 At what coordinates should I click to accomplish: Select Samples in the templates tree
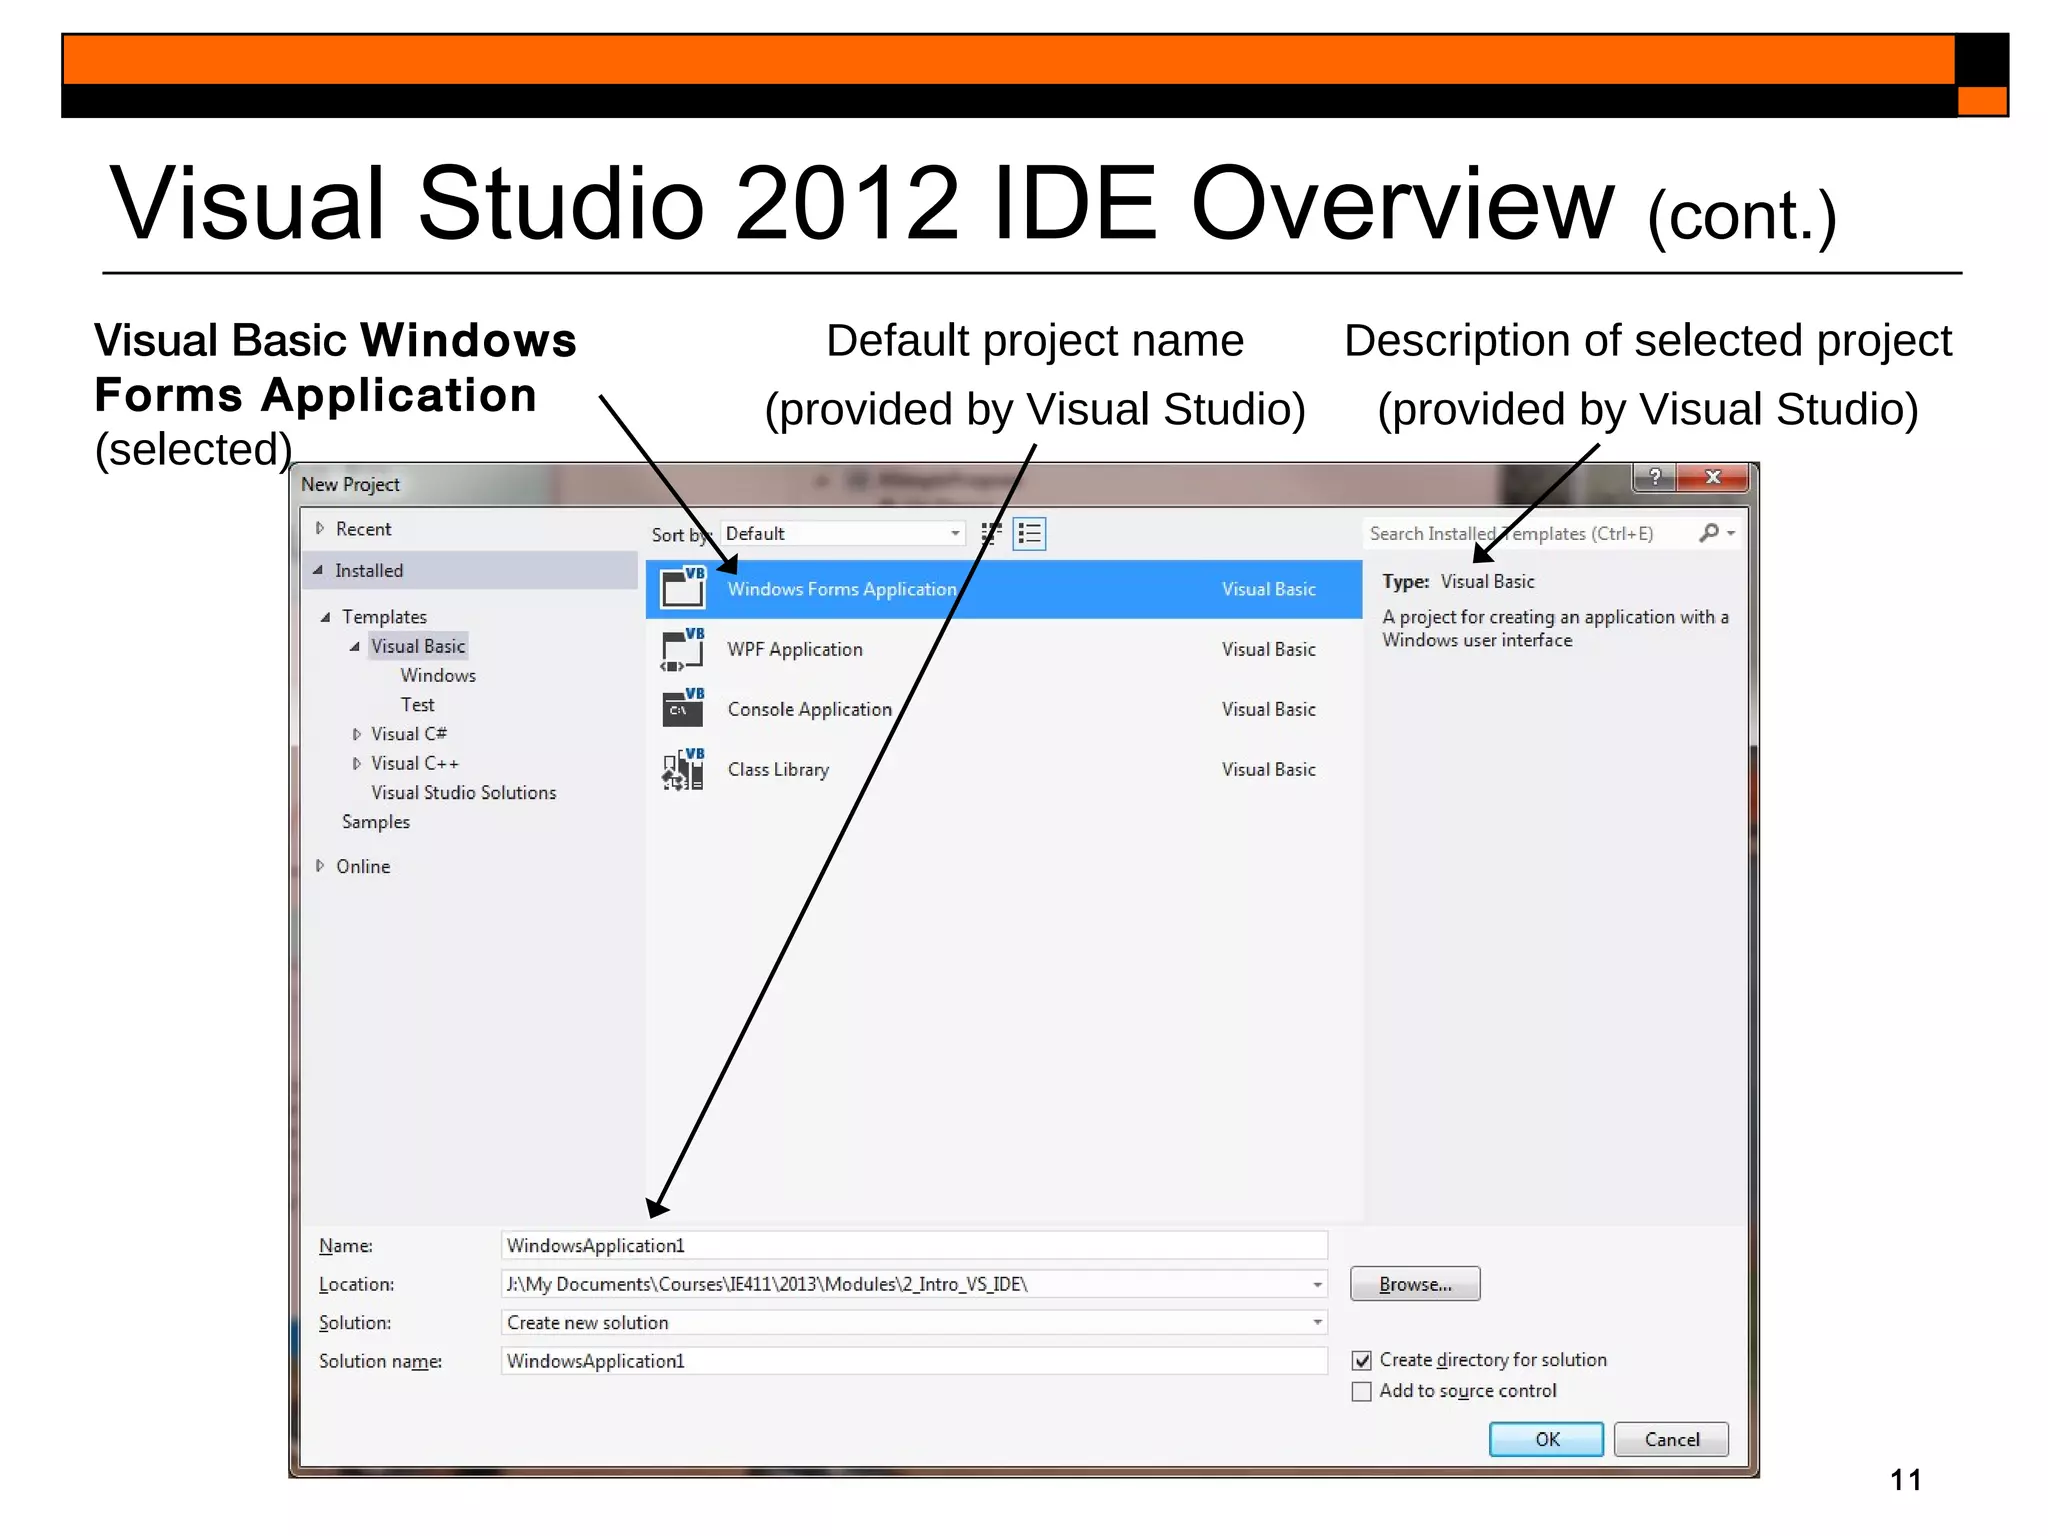tap(376, 822)
